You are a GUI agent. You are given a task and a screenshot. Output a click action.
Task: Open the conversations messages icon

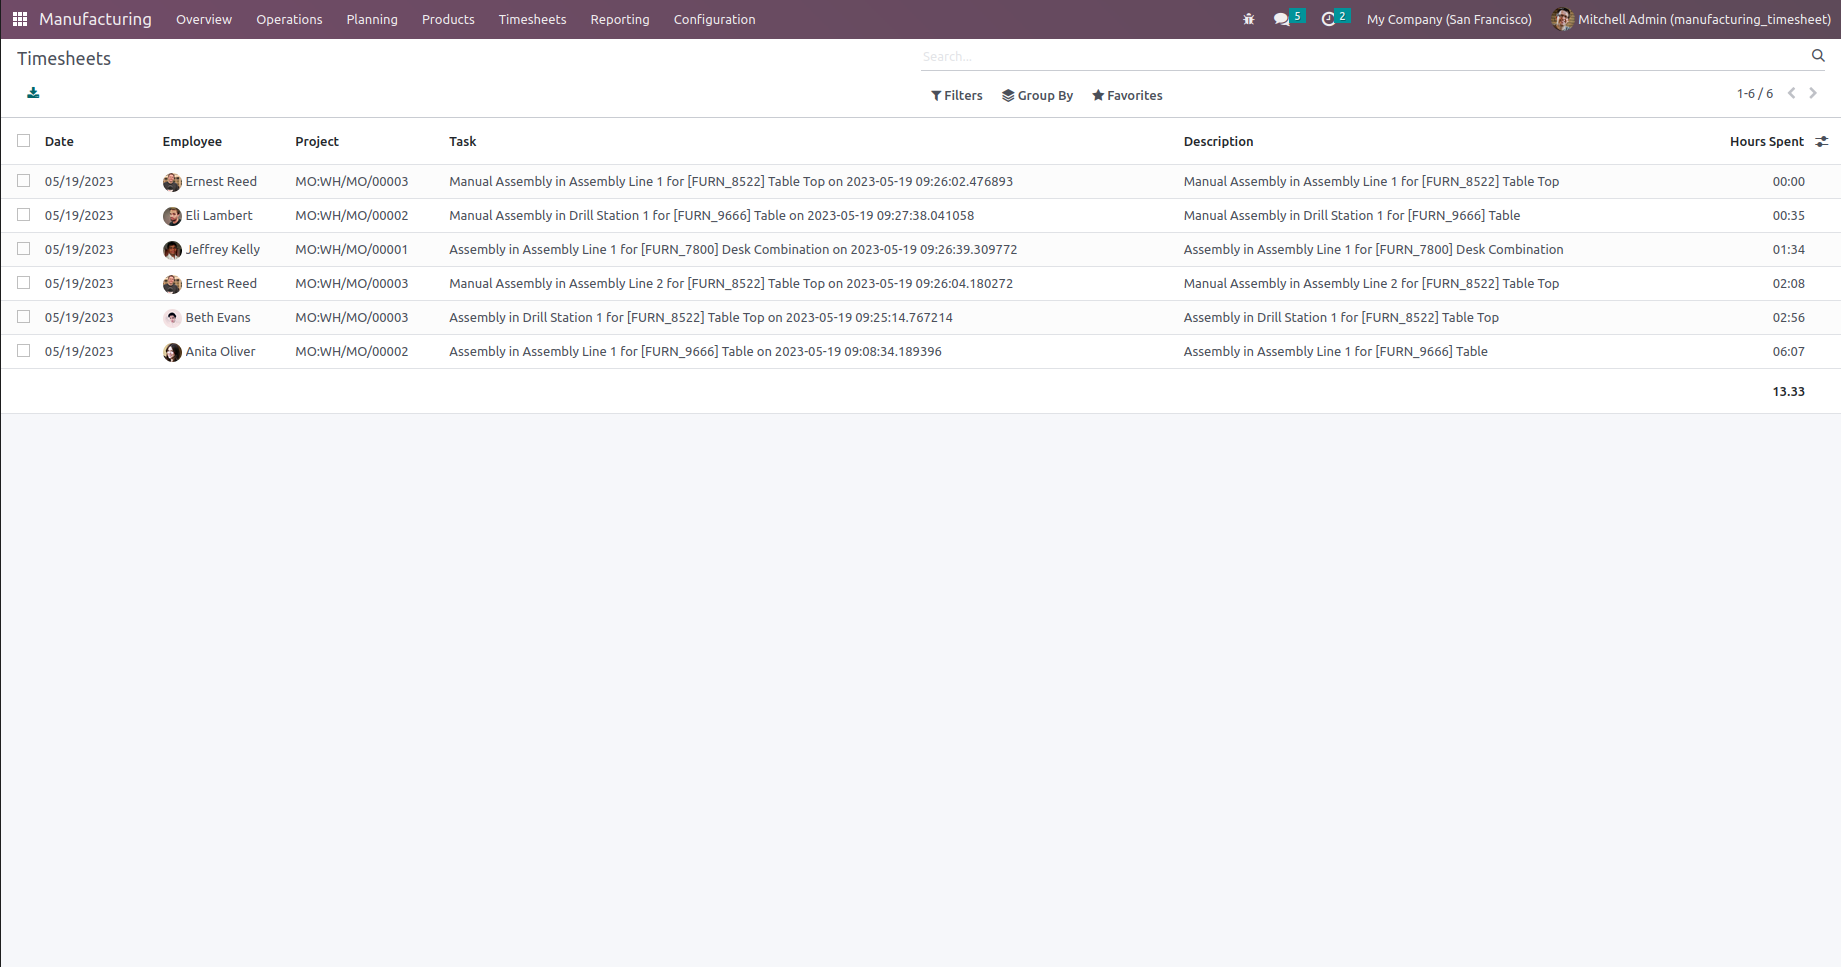(x=1282, y=19)
